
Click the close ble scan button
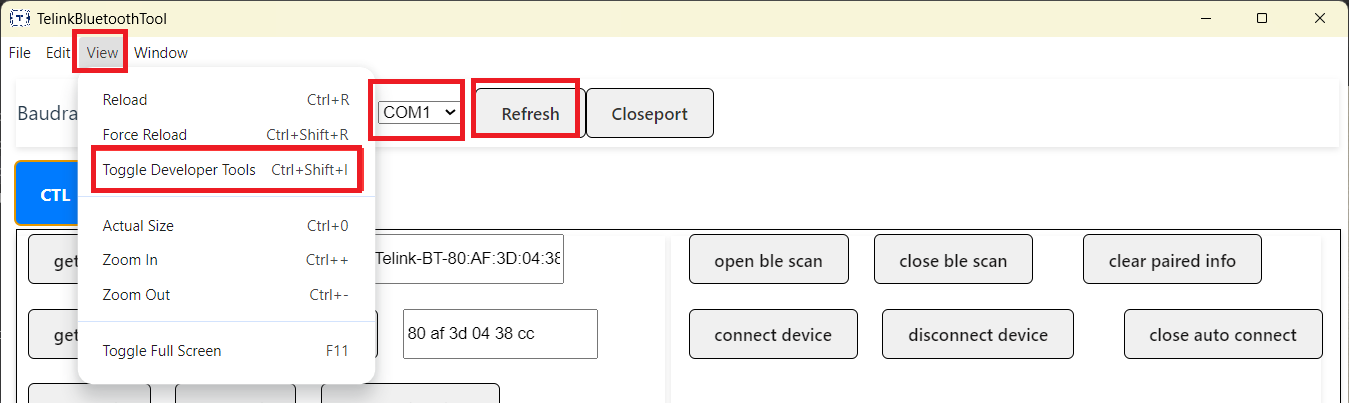pyautogui.click(x=953, y=260)
